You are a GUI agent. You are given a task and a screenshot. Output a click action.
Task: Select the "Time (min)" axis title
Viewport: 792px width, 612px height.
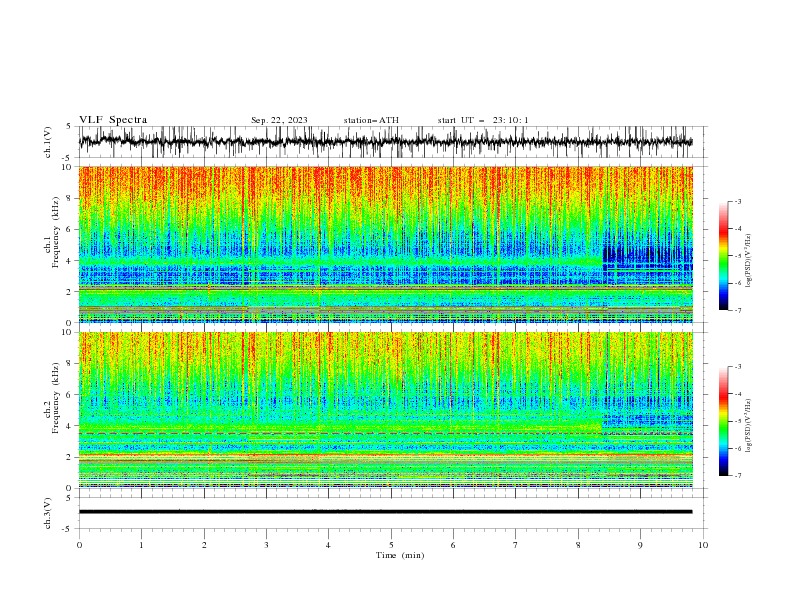pos(400,555)
